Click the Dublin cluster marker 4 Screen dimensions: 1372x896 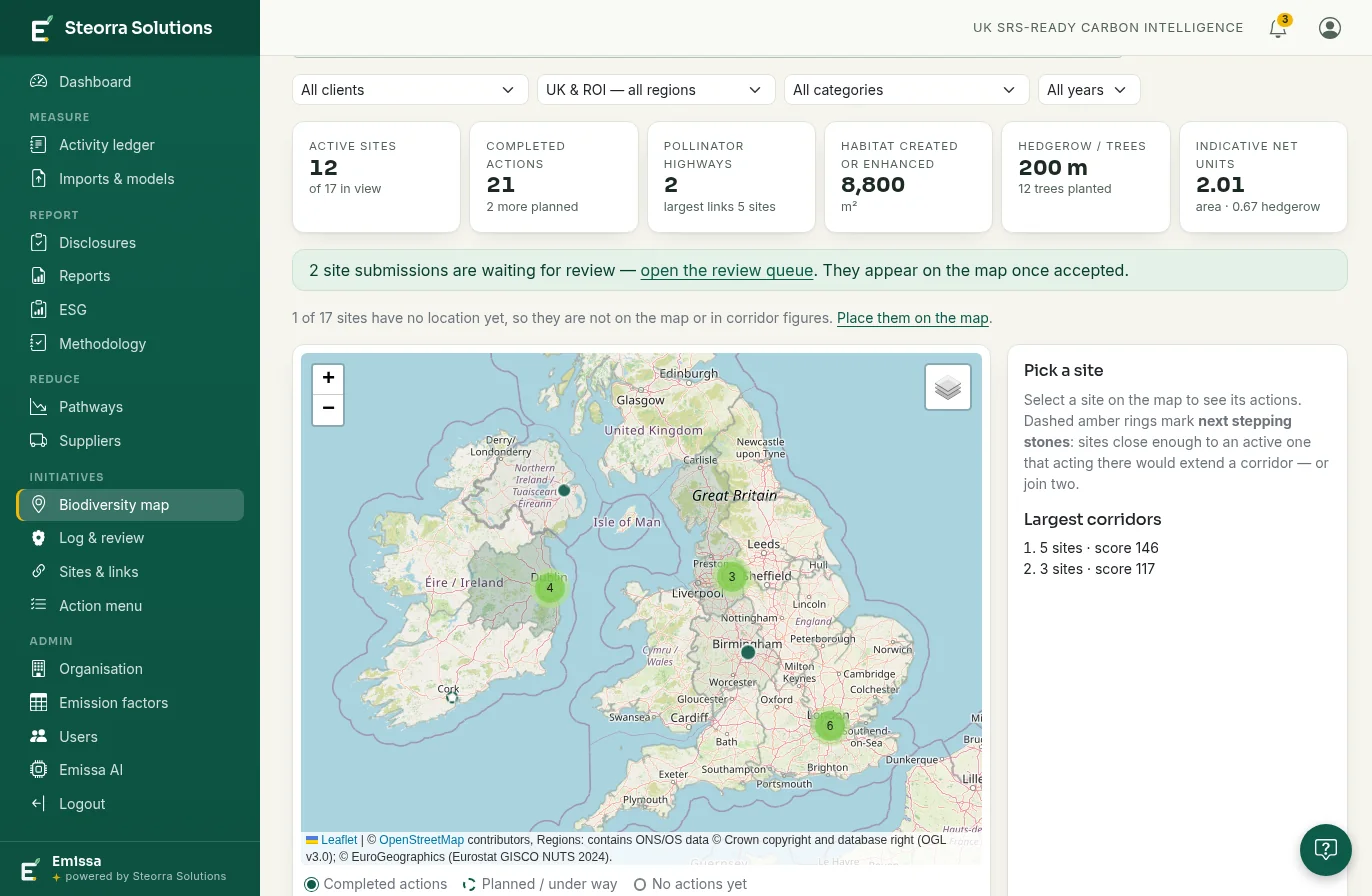[550, 588]
